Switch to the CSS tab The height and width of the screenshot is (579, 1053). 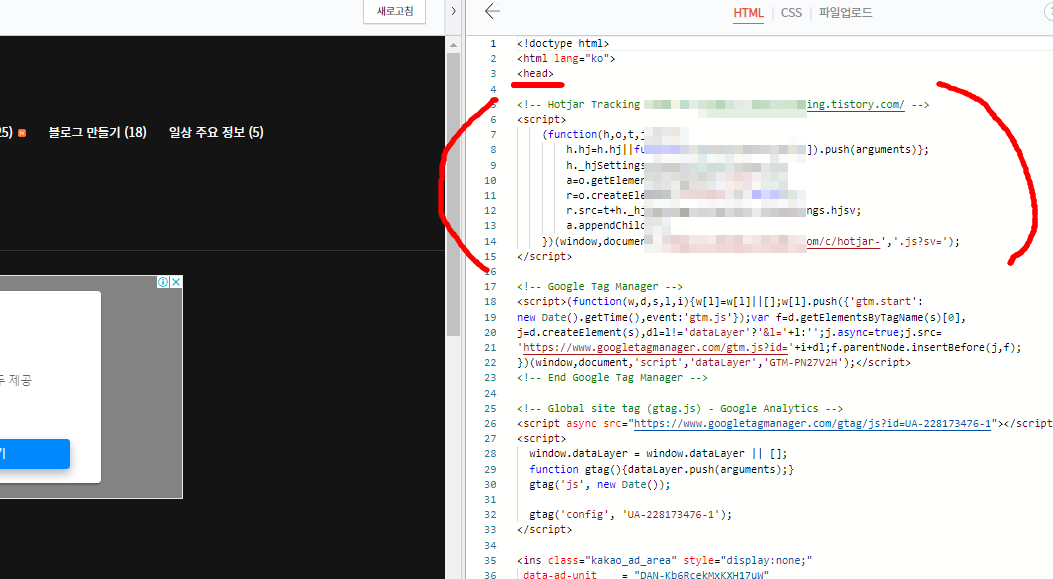coord(791,13)
